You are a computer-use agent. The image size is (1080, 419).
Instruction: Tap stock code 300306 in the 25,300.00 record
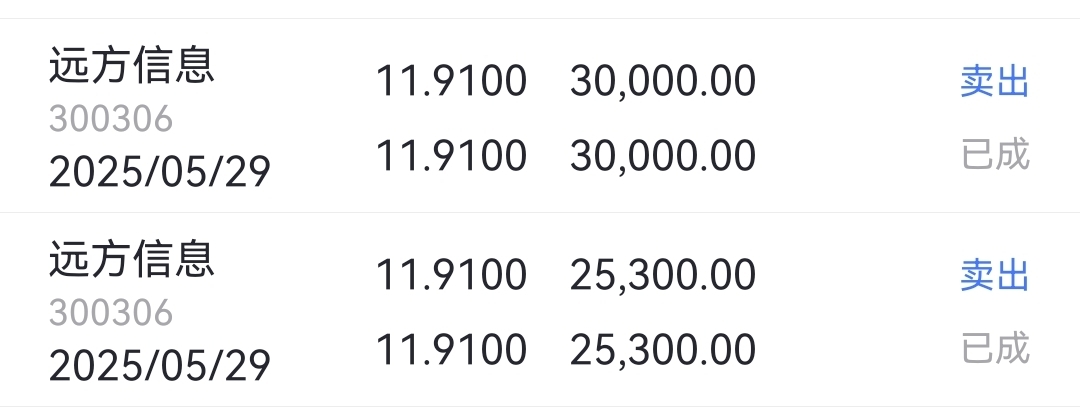(x=111, y=313)
